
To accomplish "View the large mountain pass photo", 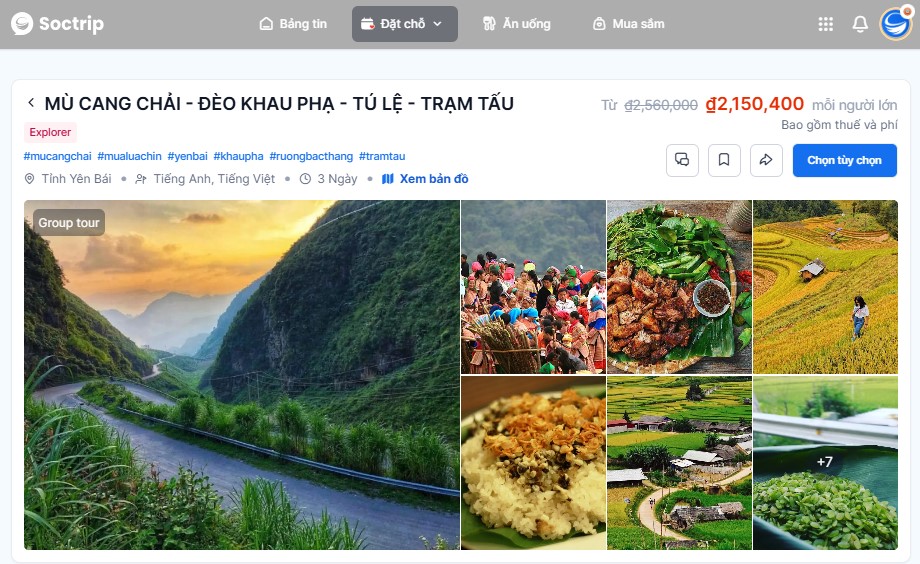I will coord(242,375).
